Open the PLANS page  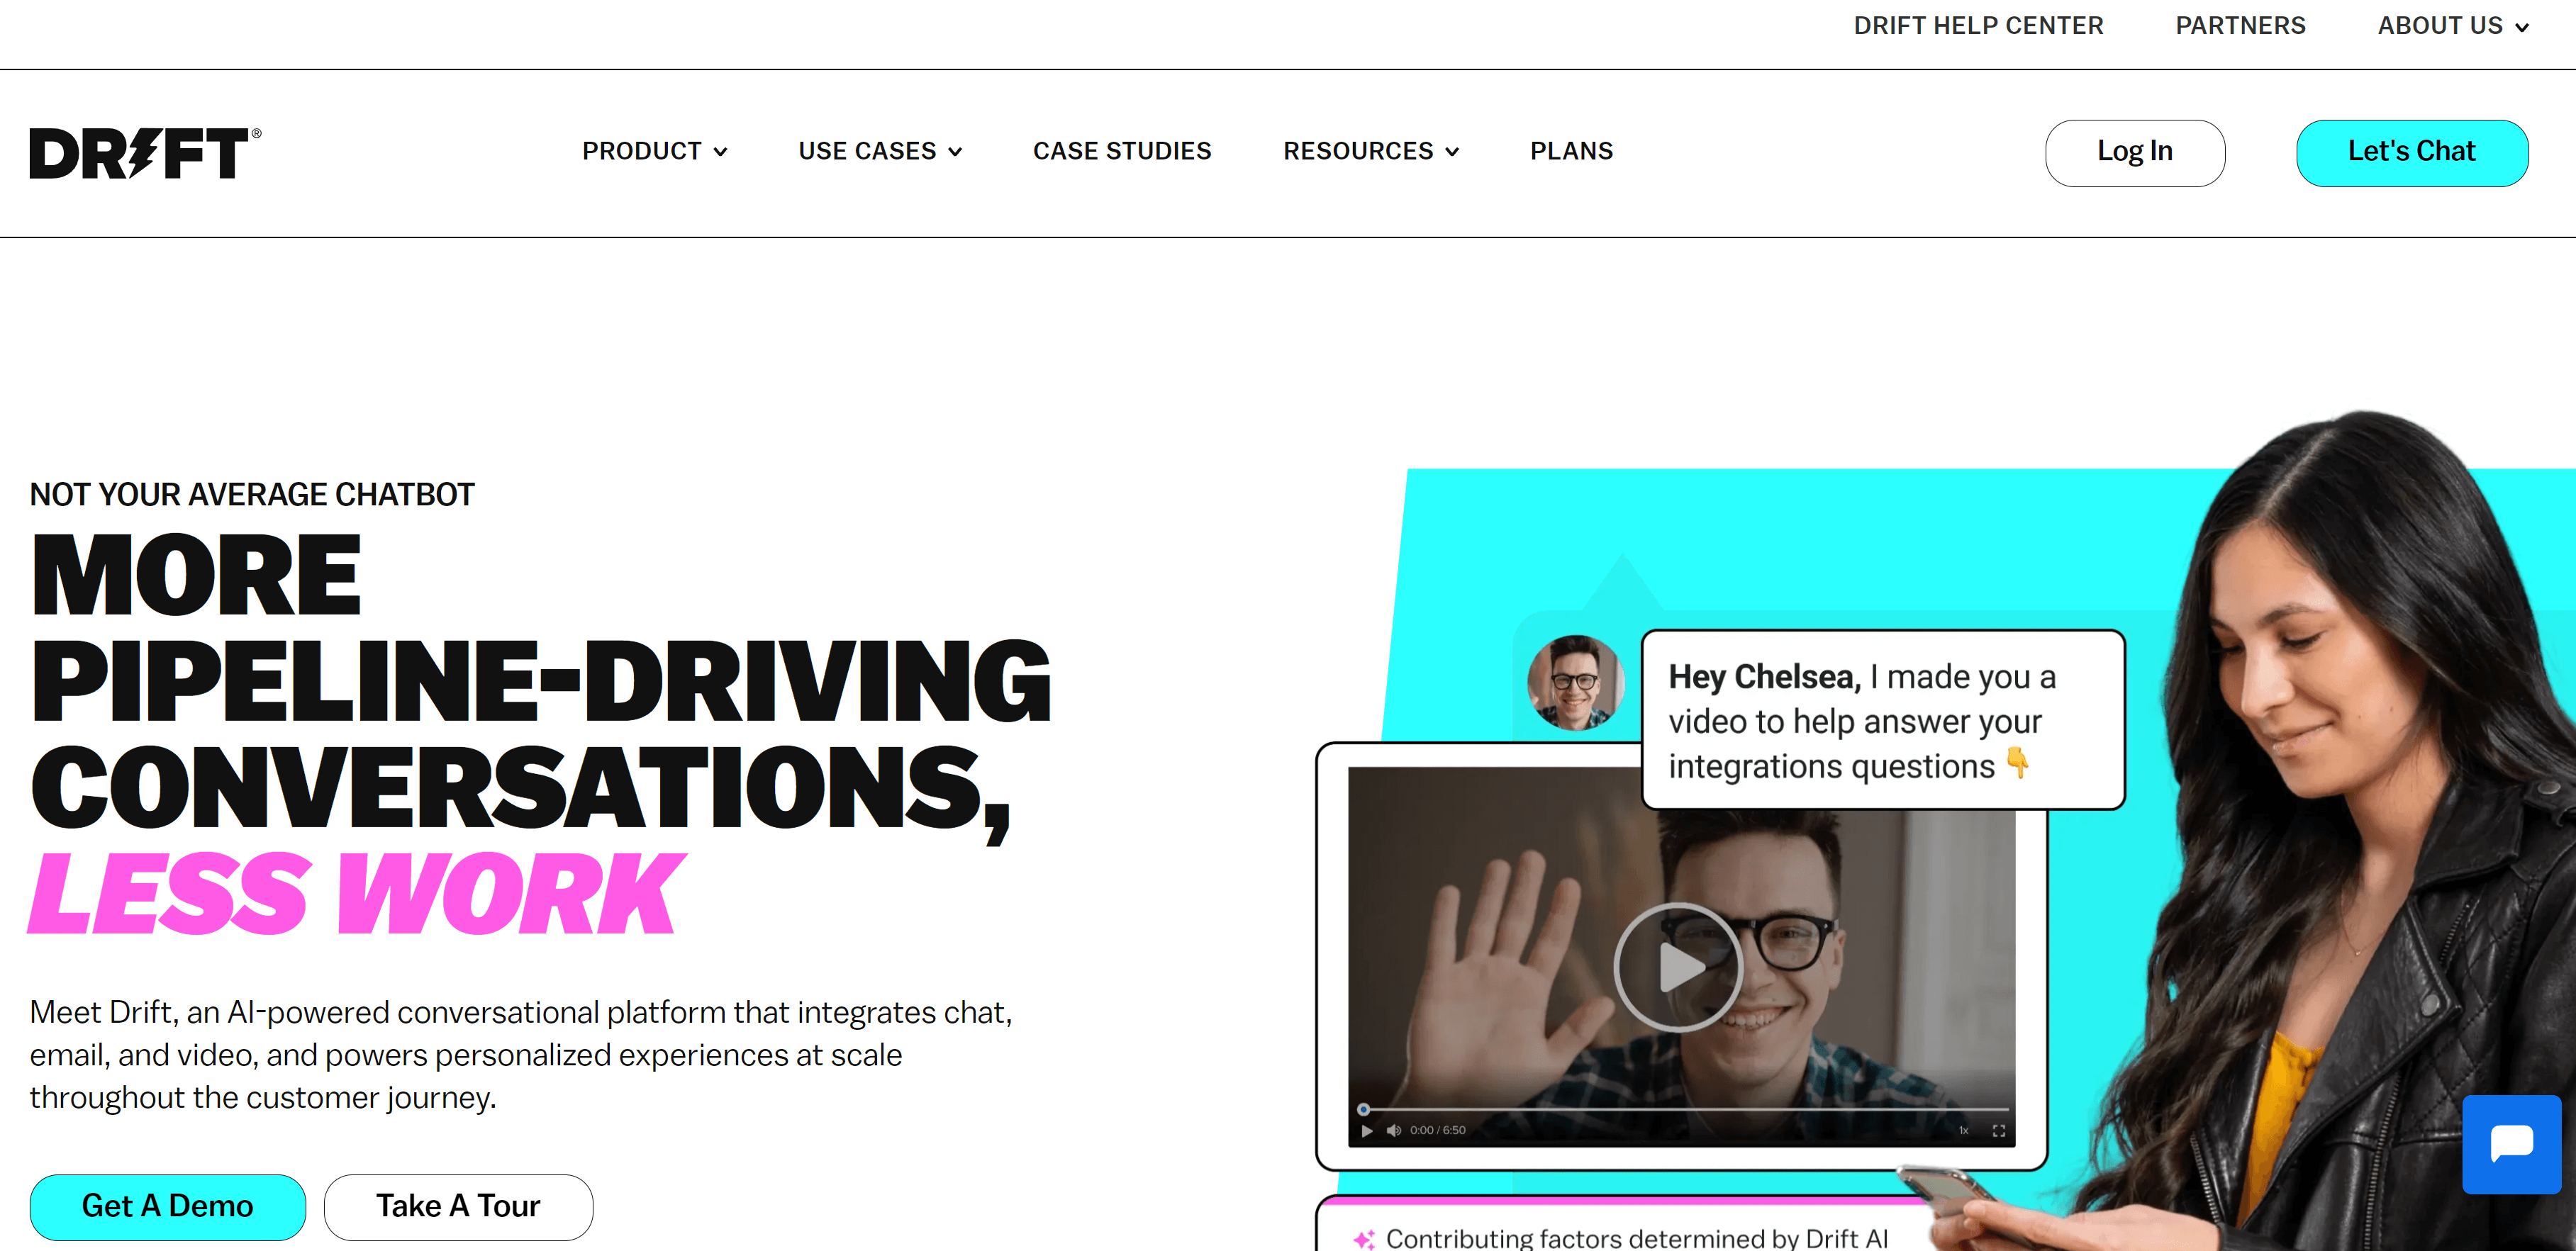(1571, 151)
